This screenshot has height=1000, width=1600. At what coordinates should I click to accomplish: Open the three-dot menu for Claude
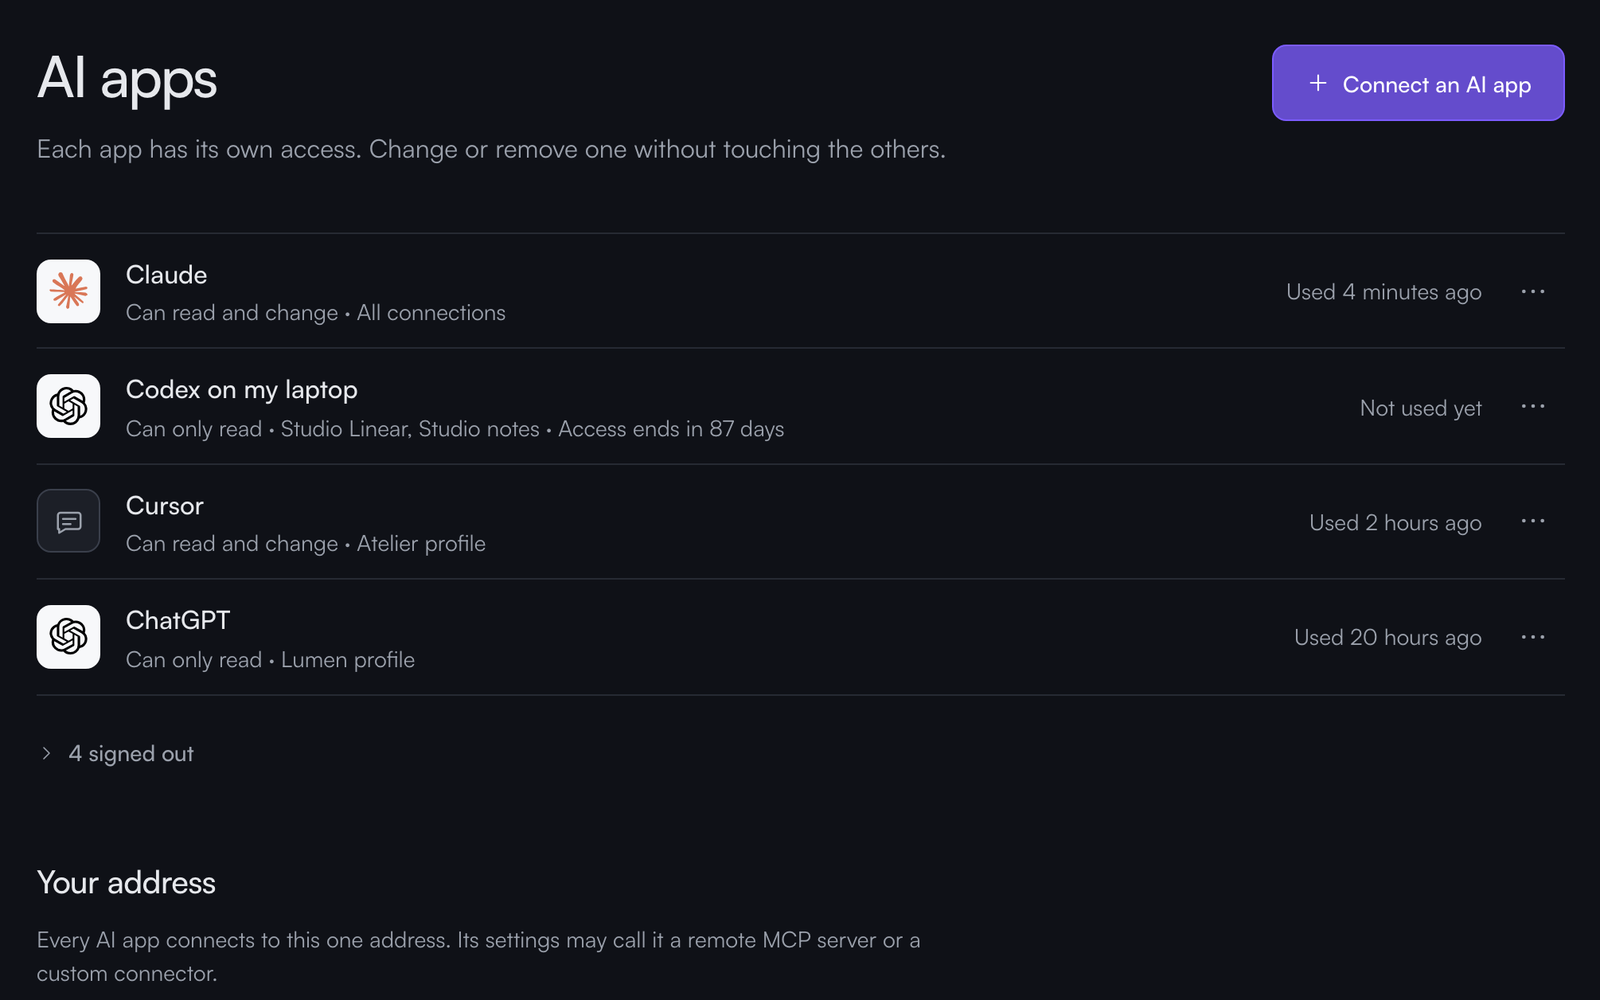[1533, 292]
